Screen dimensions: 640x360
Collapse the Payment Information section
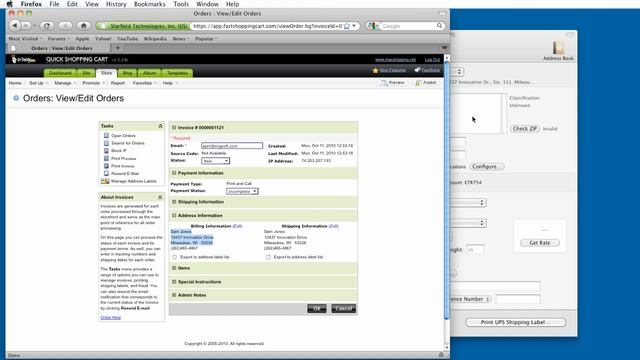tap(174, 173)
